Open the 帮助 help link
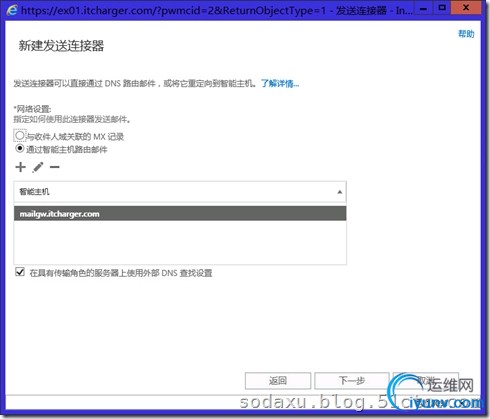 click(x=466, y=34)
